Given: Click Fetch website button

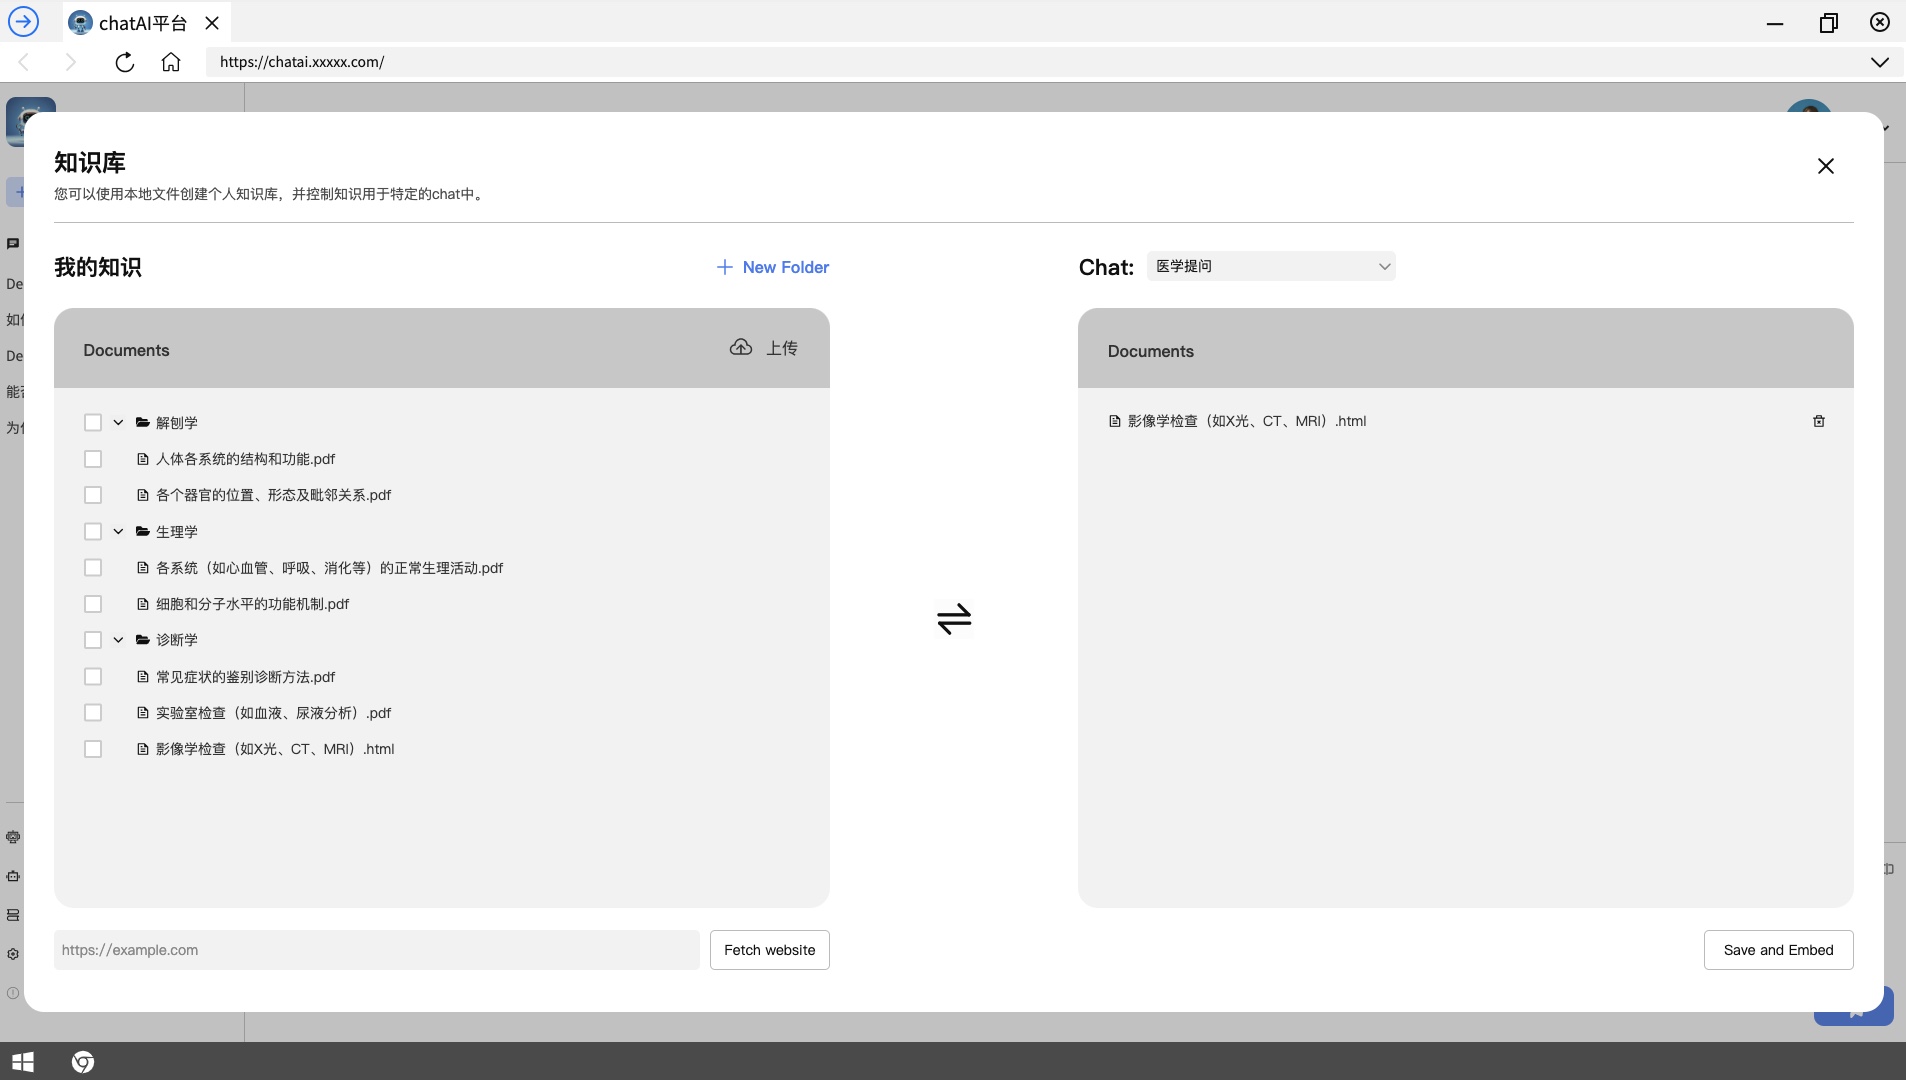Looking at the screenshot, I should (770, 950).
